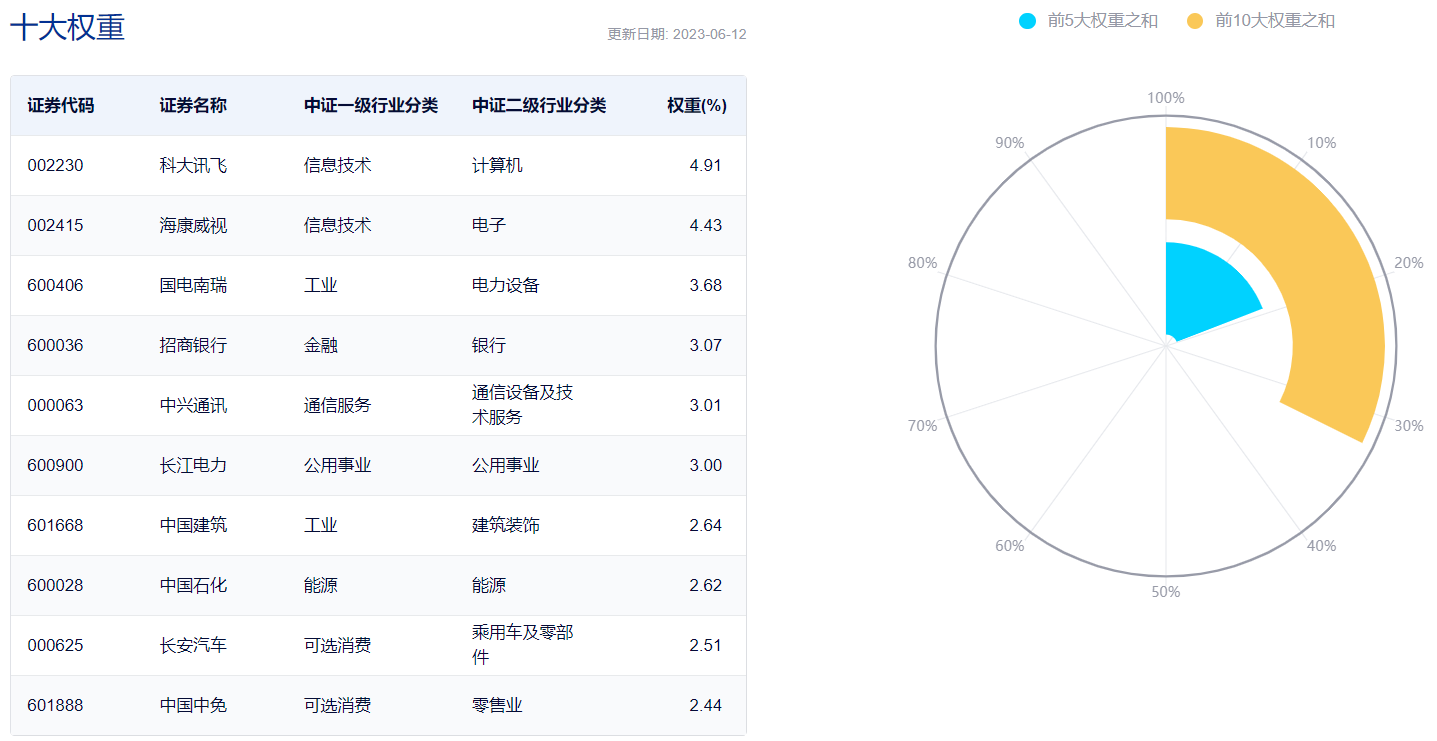Image resolution: width=1437 pixels, height=741 pixels.
Task: Toggle the 前10大权重之和 legend item
Action: click(x=1260, y=20)
